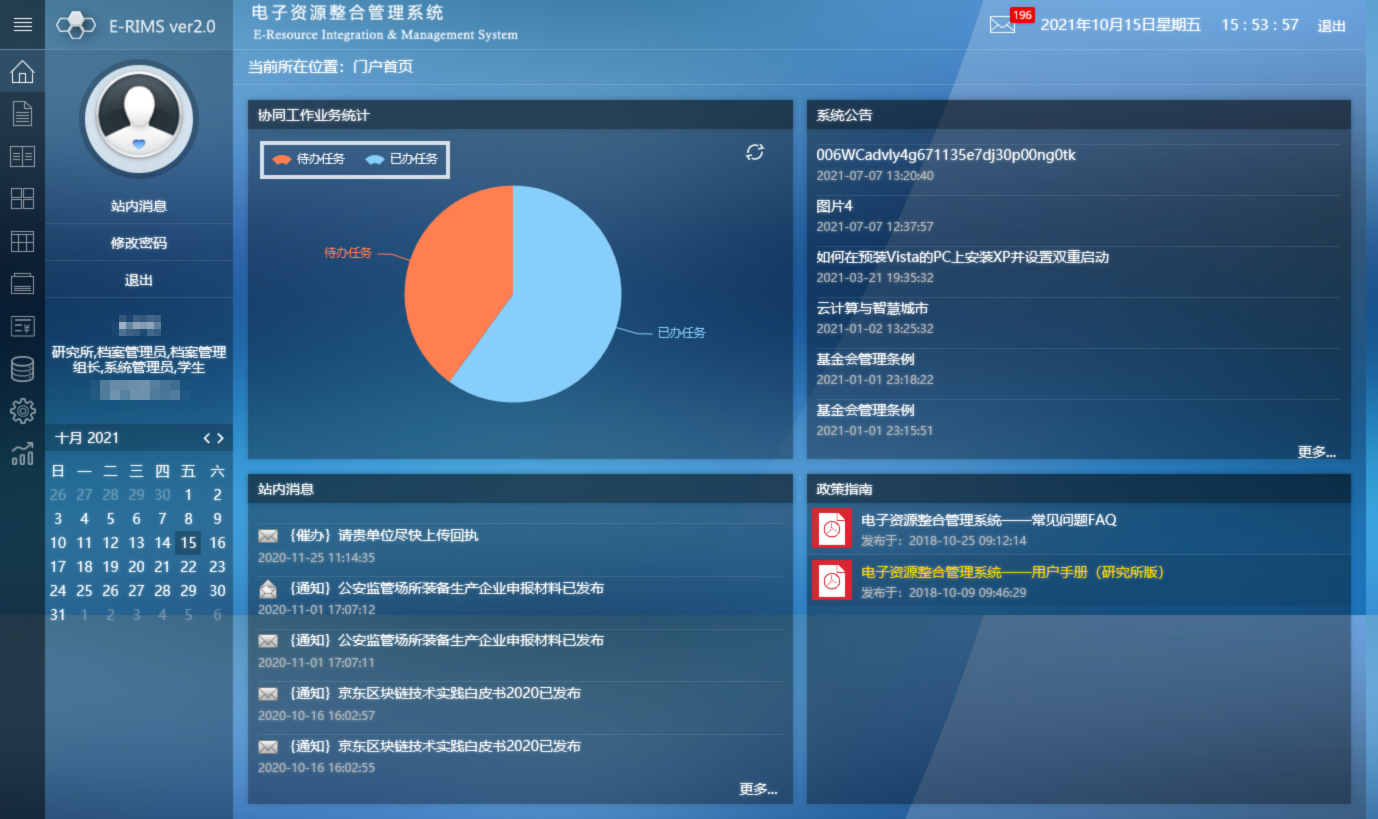Click the open book icon in sidebar

point(22,156)
